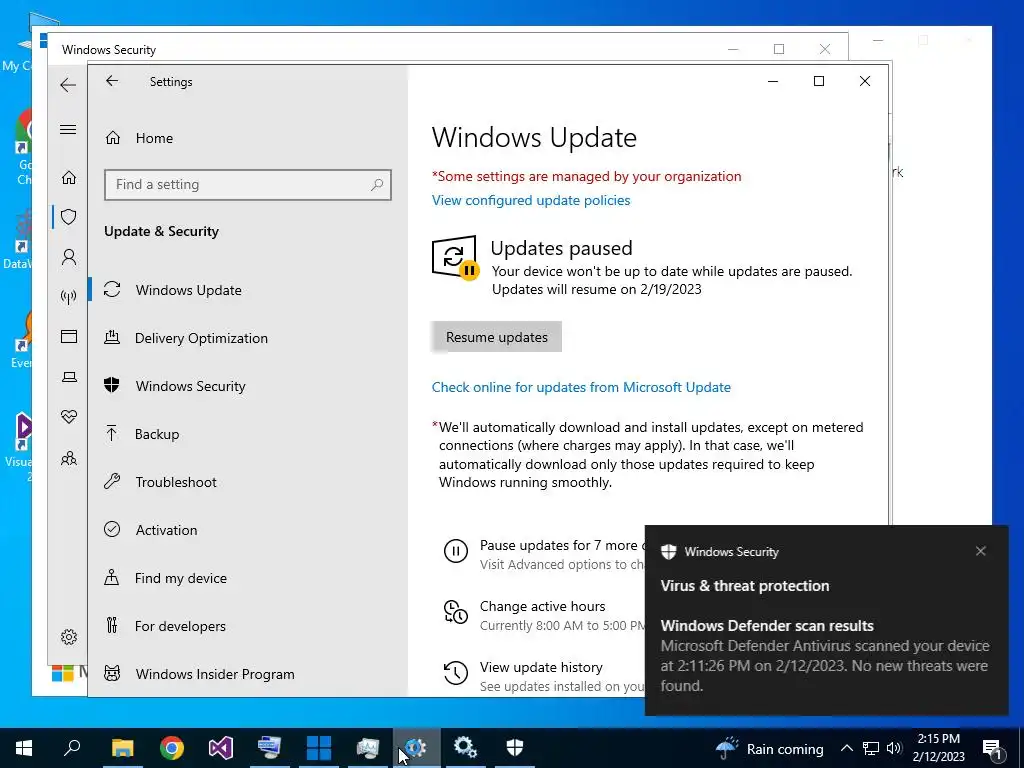Switch to Windows Security taskbar shield
The image size is (1024, 768).
coord(515,748)
